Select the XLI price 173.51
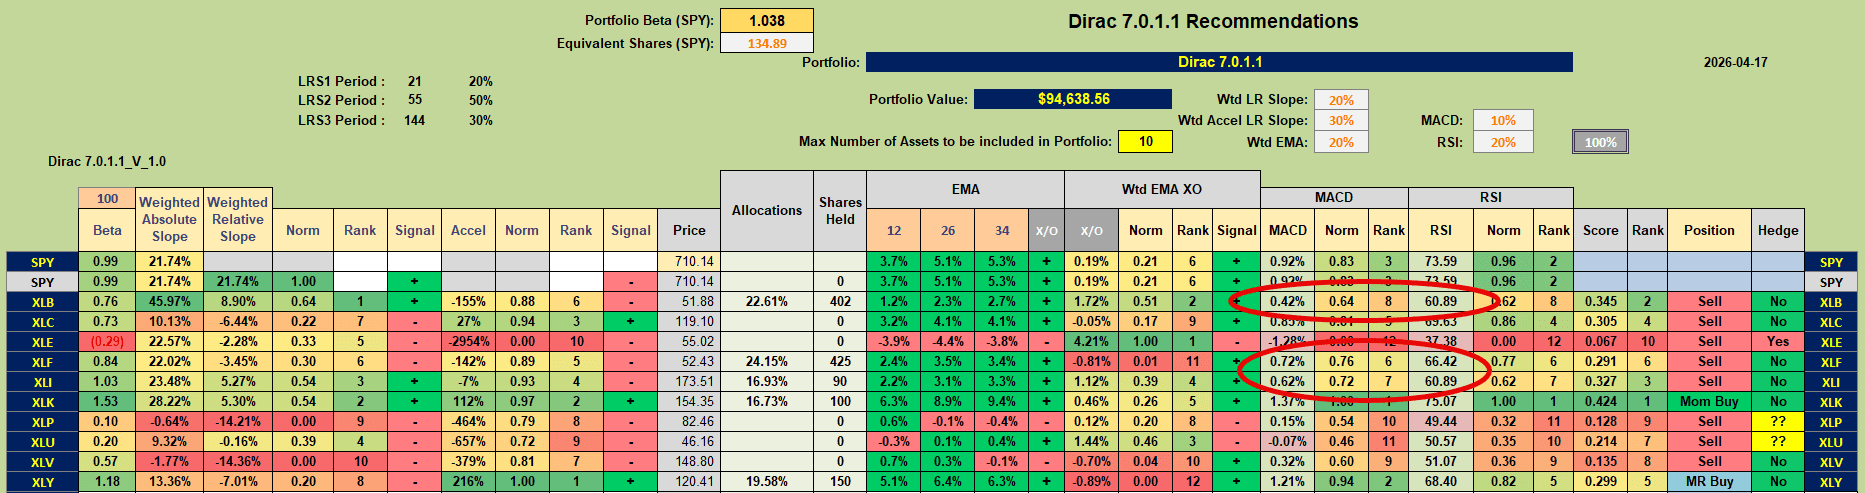 [x=689, y=381]
